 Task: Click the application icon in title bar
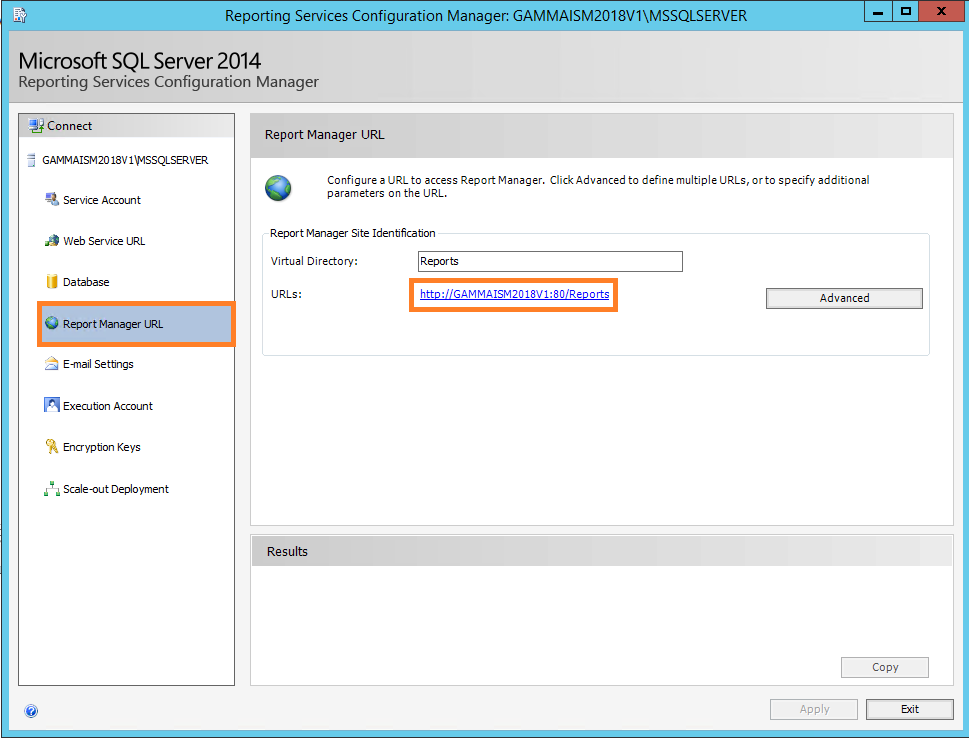(18, 11)
